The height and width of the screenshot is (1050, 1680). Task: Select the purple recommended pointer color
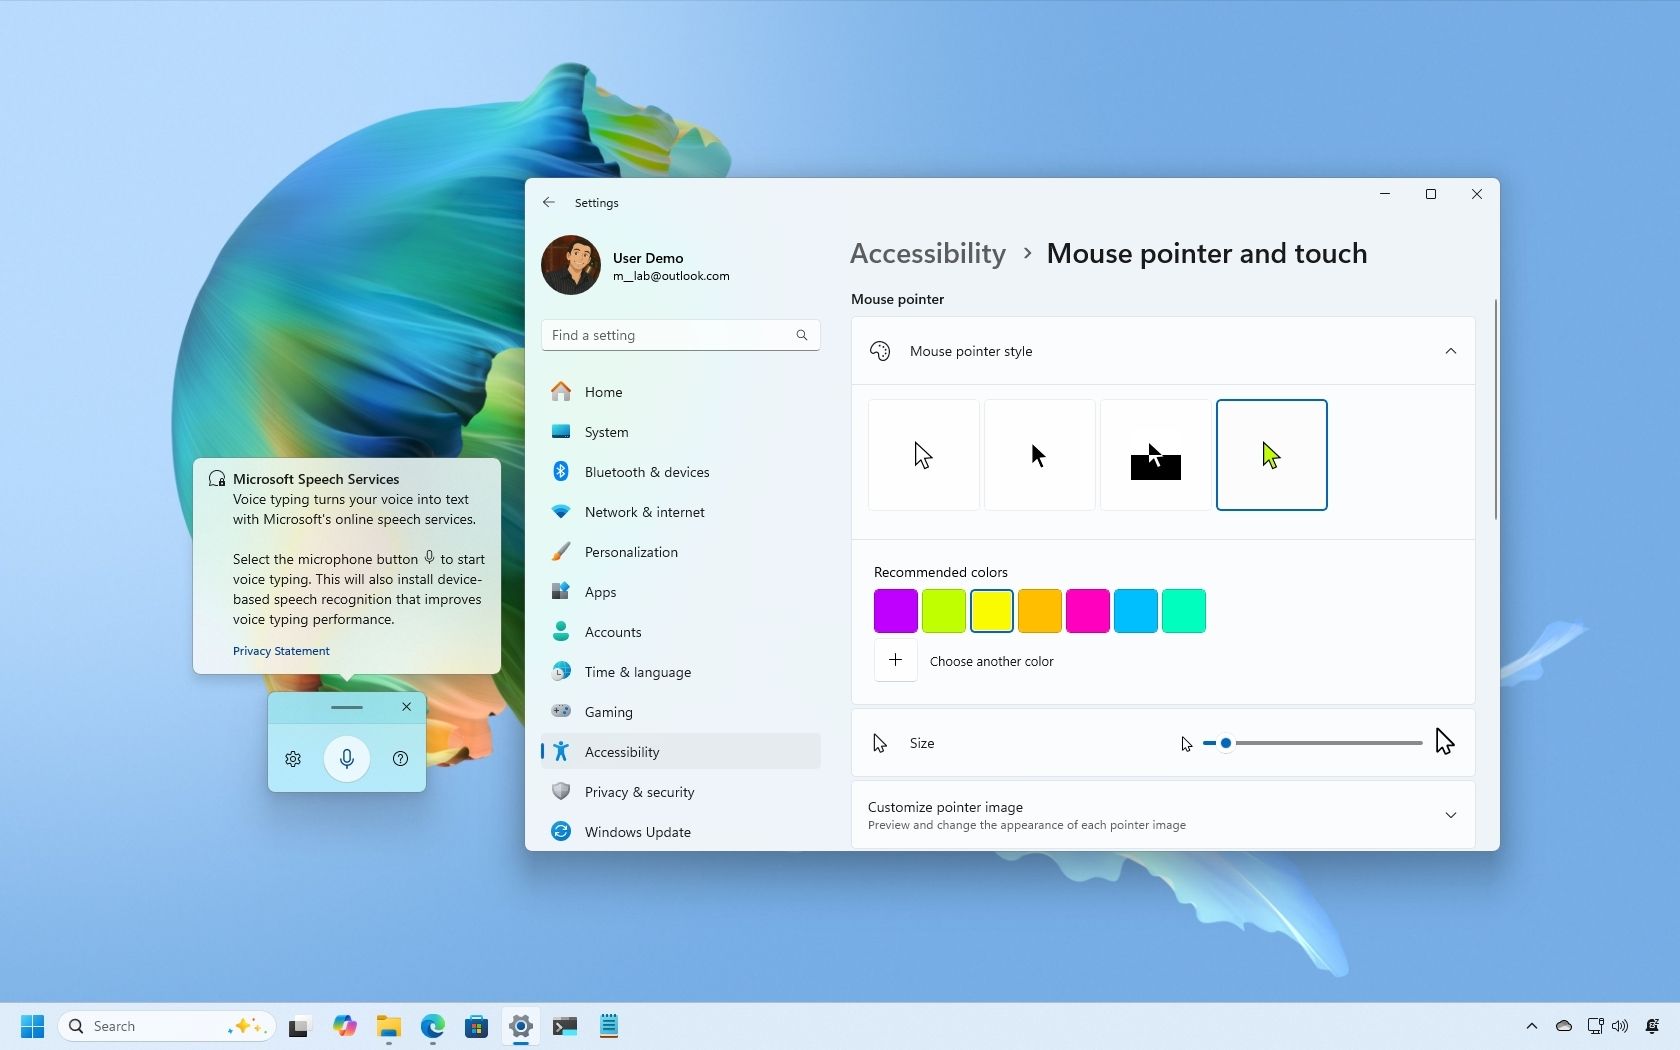tap(895, 610)
